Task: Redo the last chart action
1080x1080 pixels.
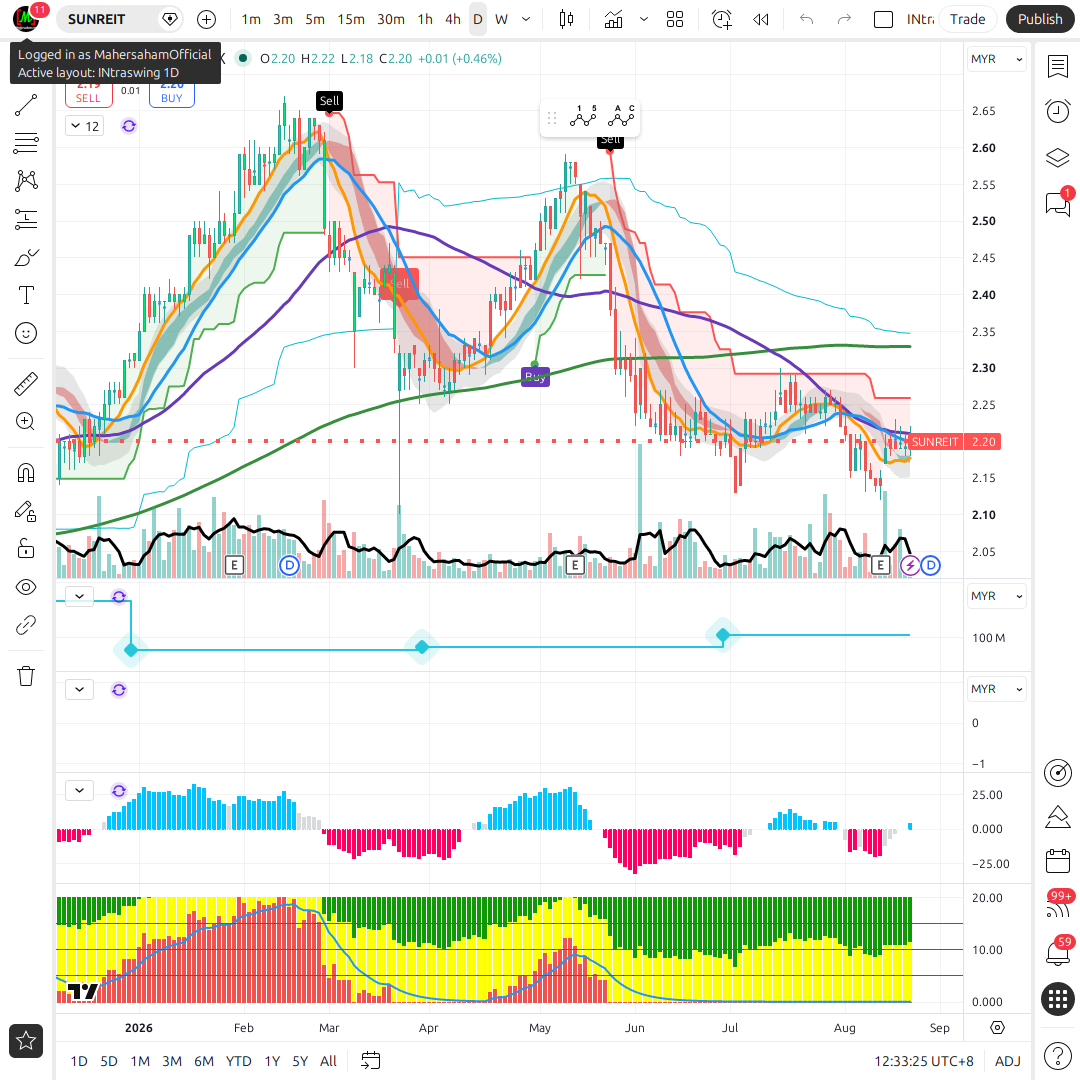Action: point(844,19)
